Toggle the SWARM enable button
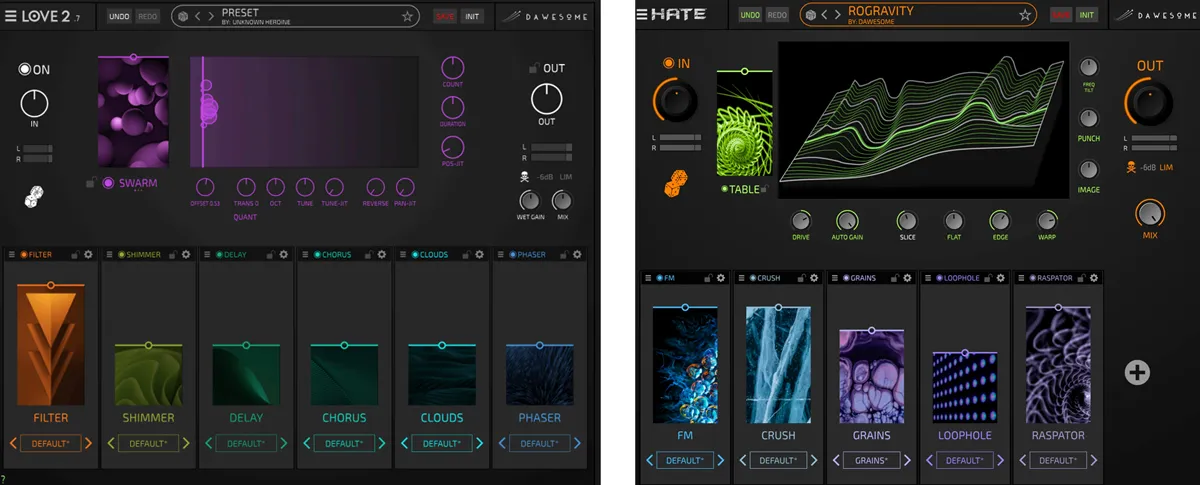1200x485 pixels. pyautogui.click(x=109, y=183)
